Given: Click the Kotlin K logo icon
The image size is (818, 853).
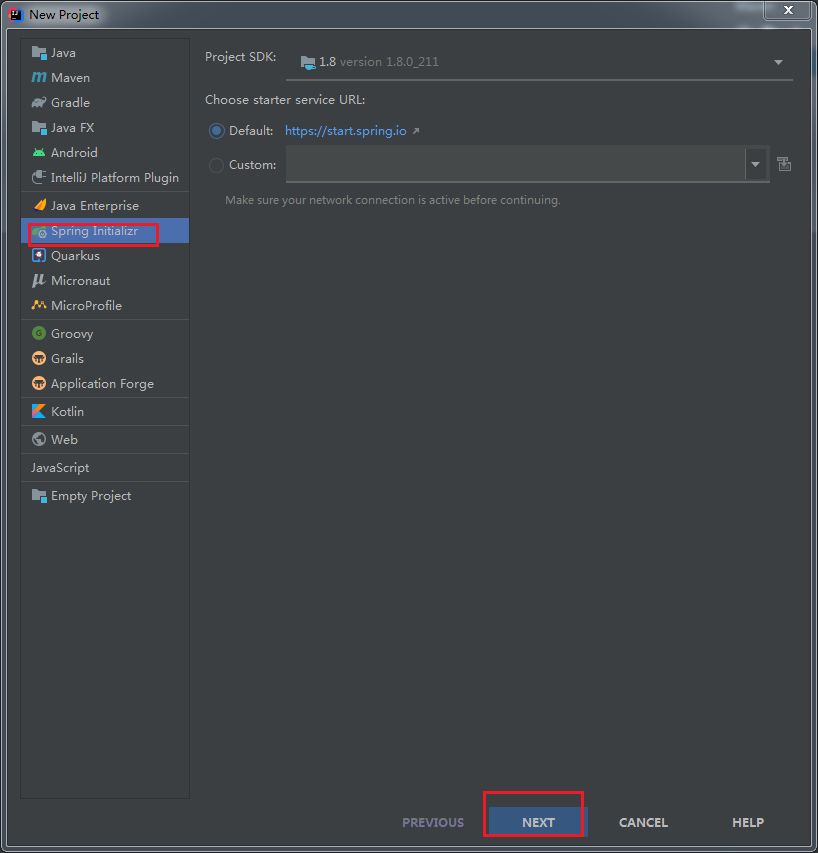Looking at the screenshot, I should click(x=39, y=411).
